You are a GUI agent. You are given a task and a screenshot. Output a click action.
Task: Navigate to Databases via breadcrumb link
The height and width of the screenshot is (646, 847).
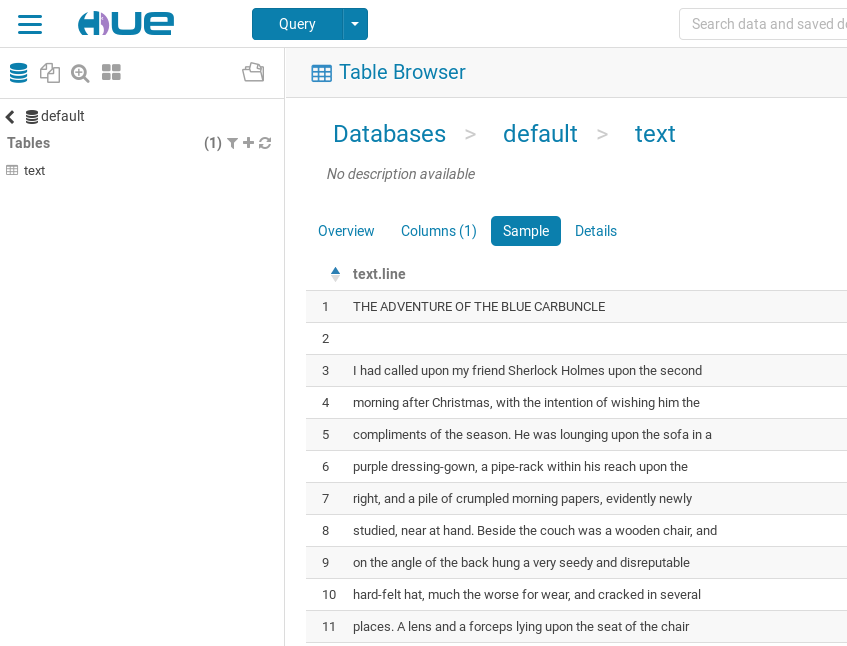click(389, 134)
